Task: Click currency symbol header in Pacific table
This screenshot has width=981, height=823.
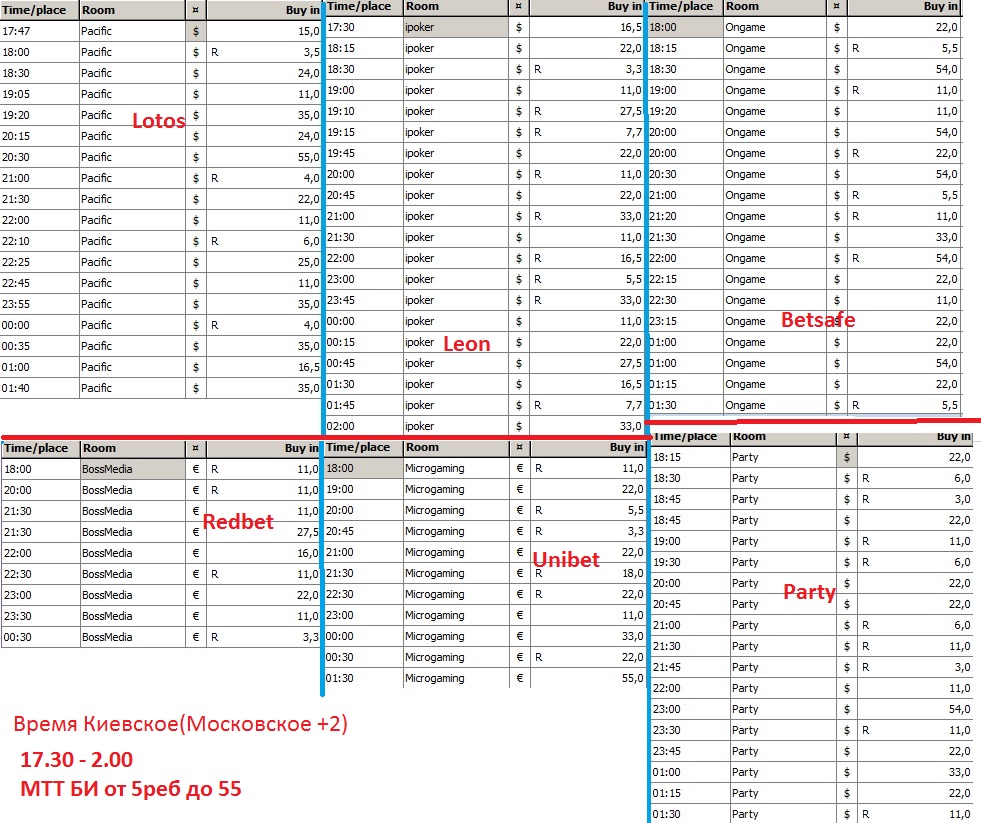Action: [196, 10]
